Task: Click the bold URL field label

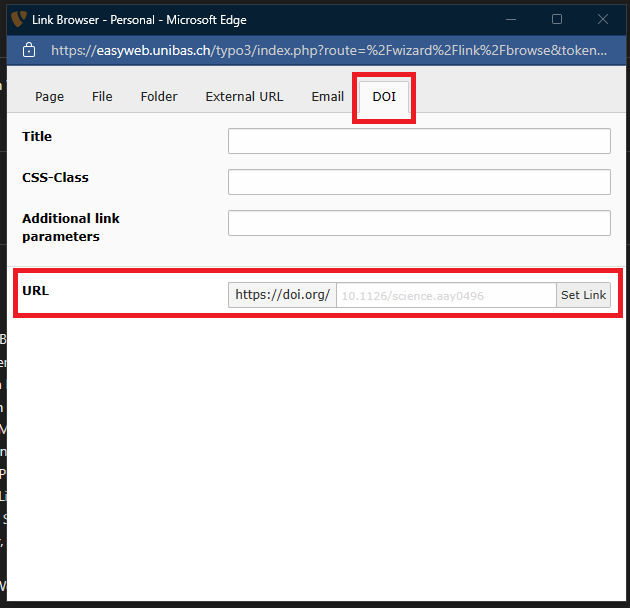Action: click(x=35, y=291)
